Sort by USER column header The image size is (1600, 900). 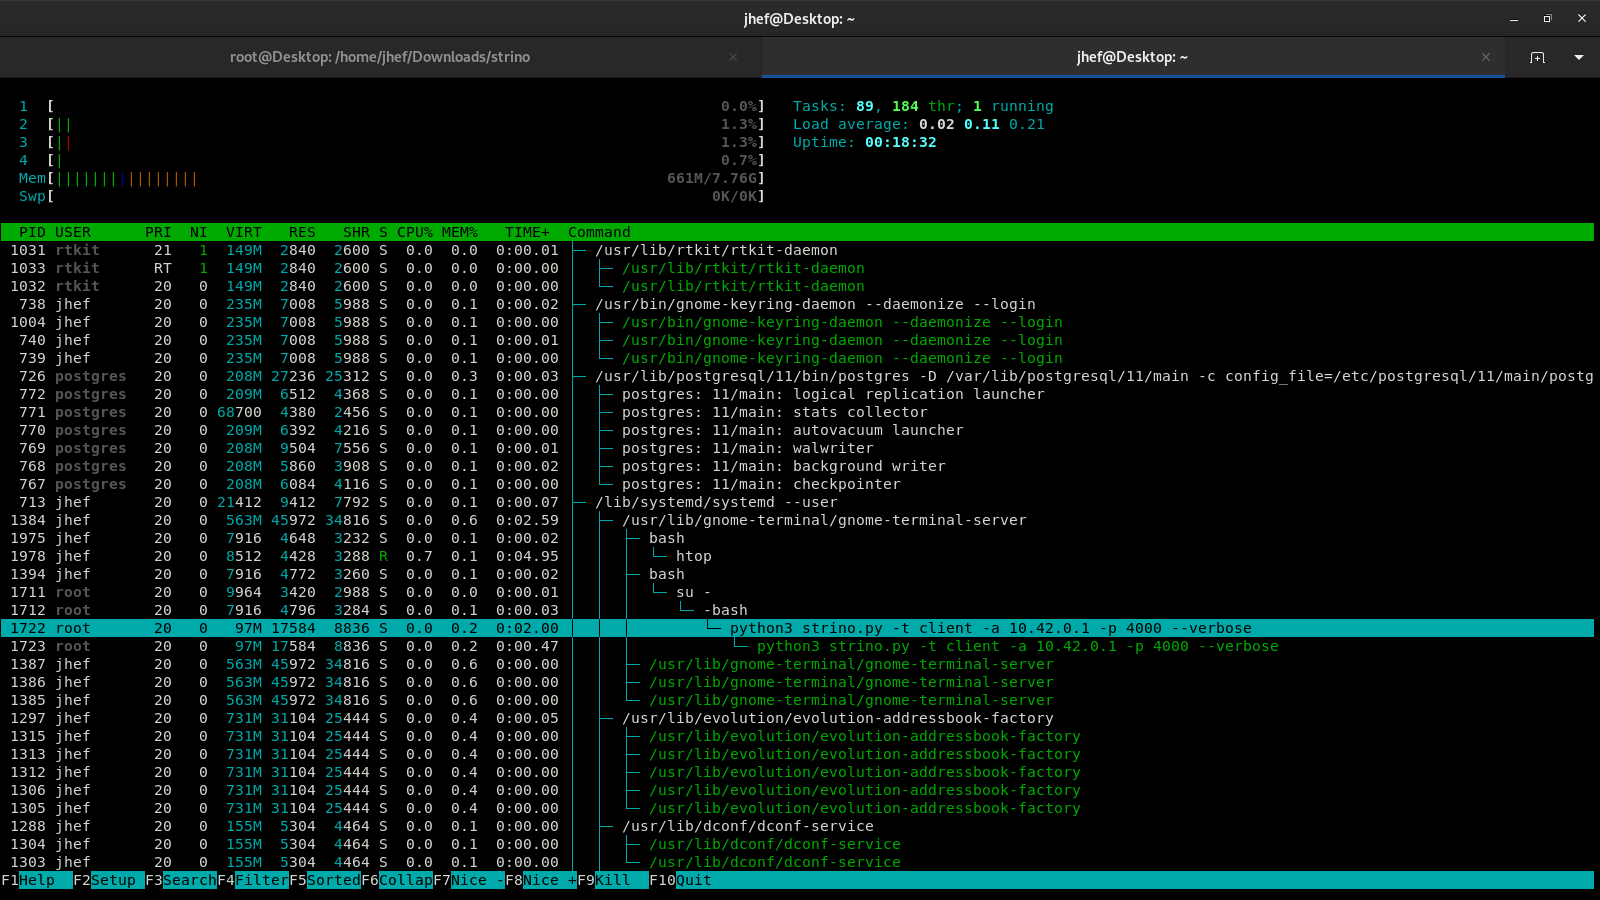[73, 232]
